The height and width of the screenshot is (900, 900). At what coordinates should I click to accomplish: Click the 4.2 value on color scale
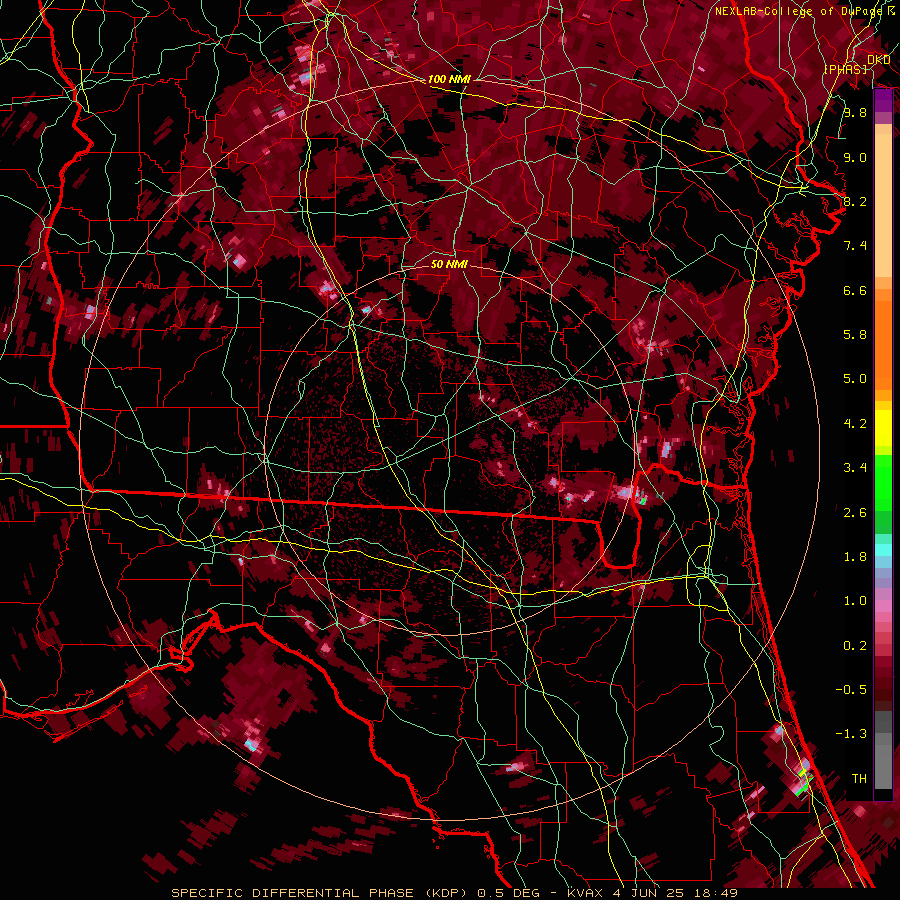click(855, 424)
